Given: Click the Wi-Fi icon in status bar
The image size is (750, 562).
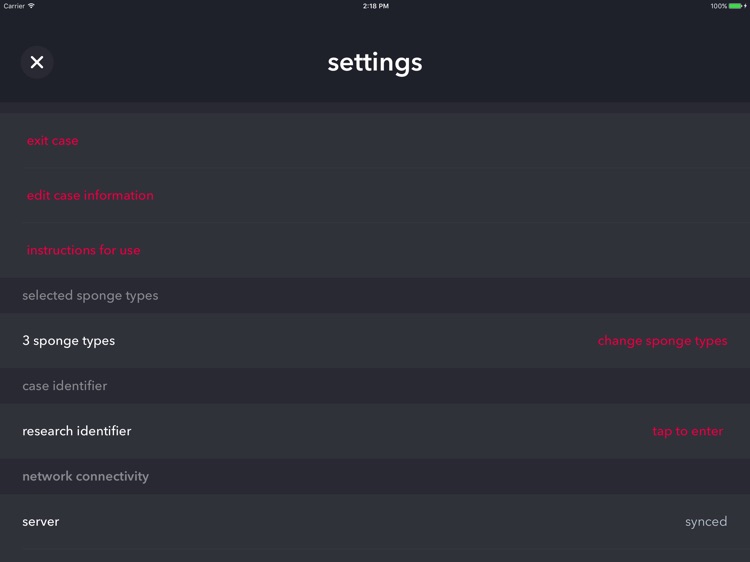Looking at the screenshot, I should (x=31, y=6).
